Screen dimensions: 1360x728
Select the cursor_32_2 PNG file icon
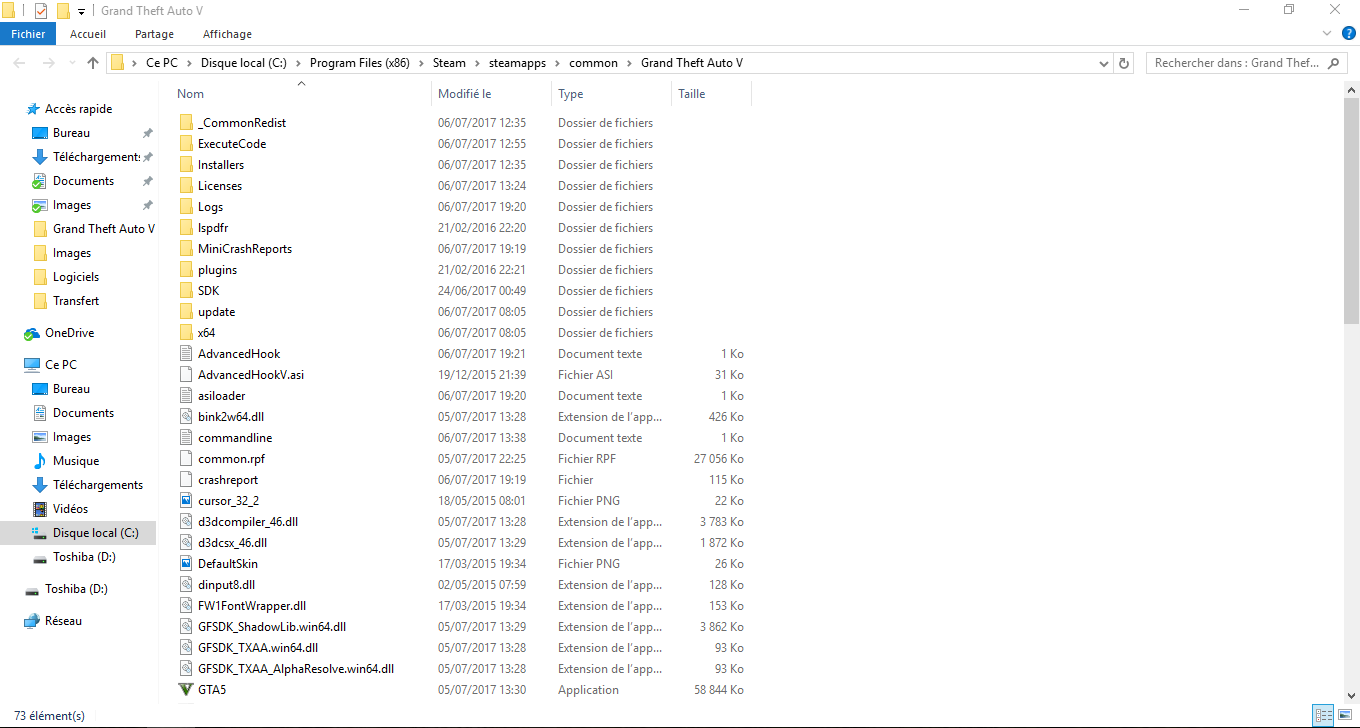click(185, 501)
